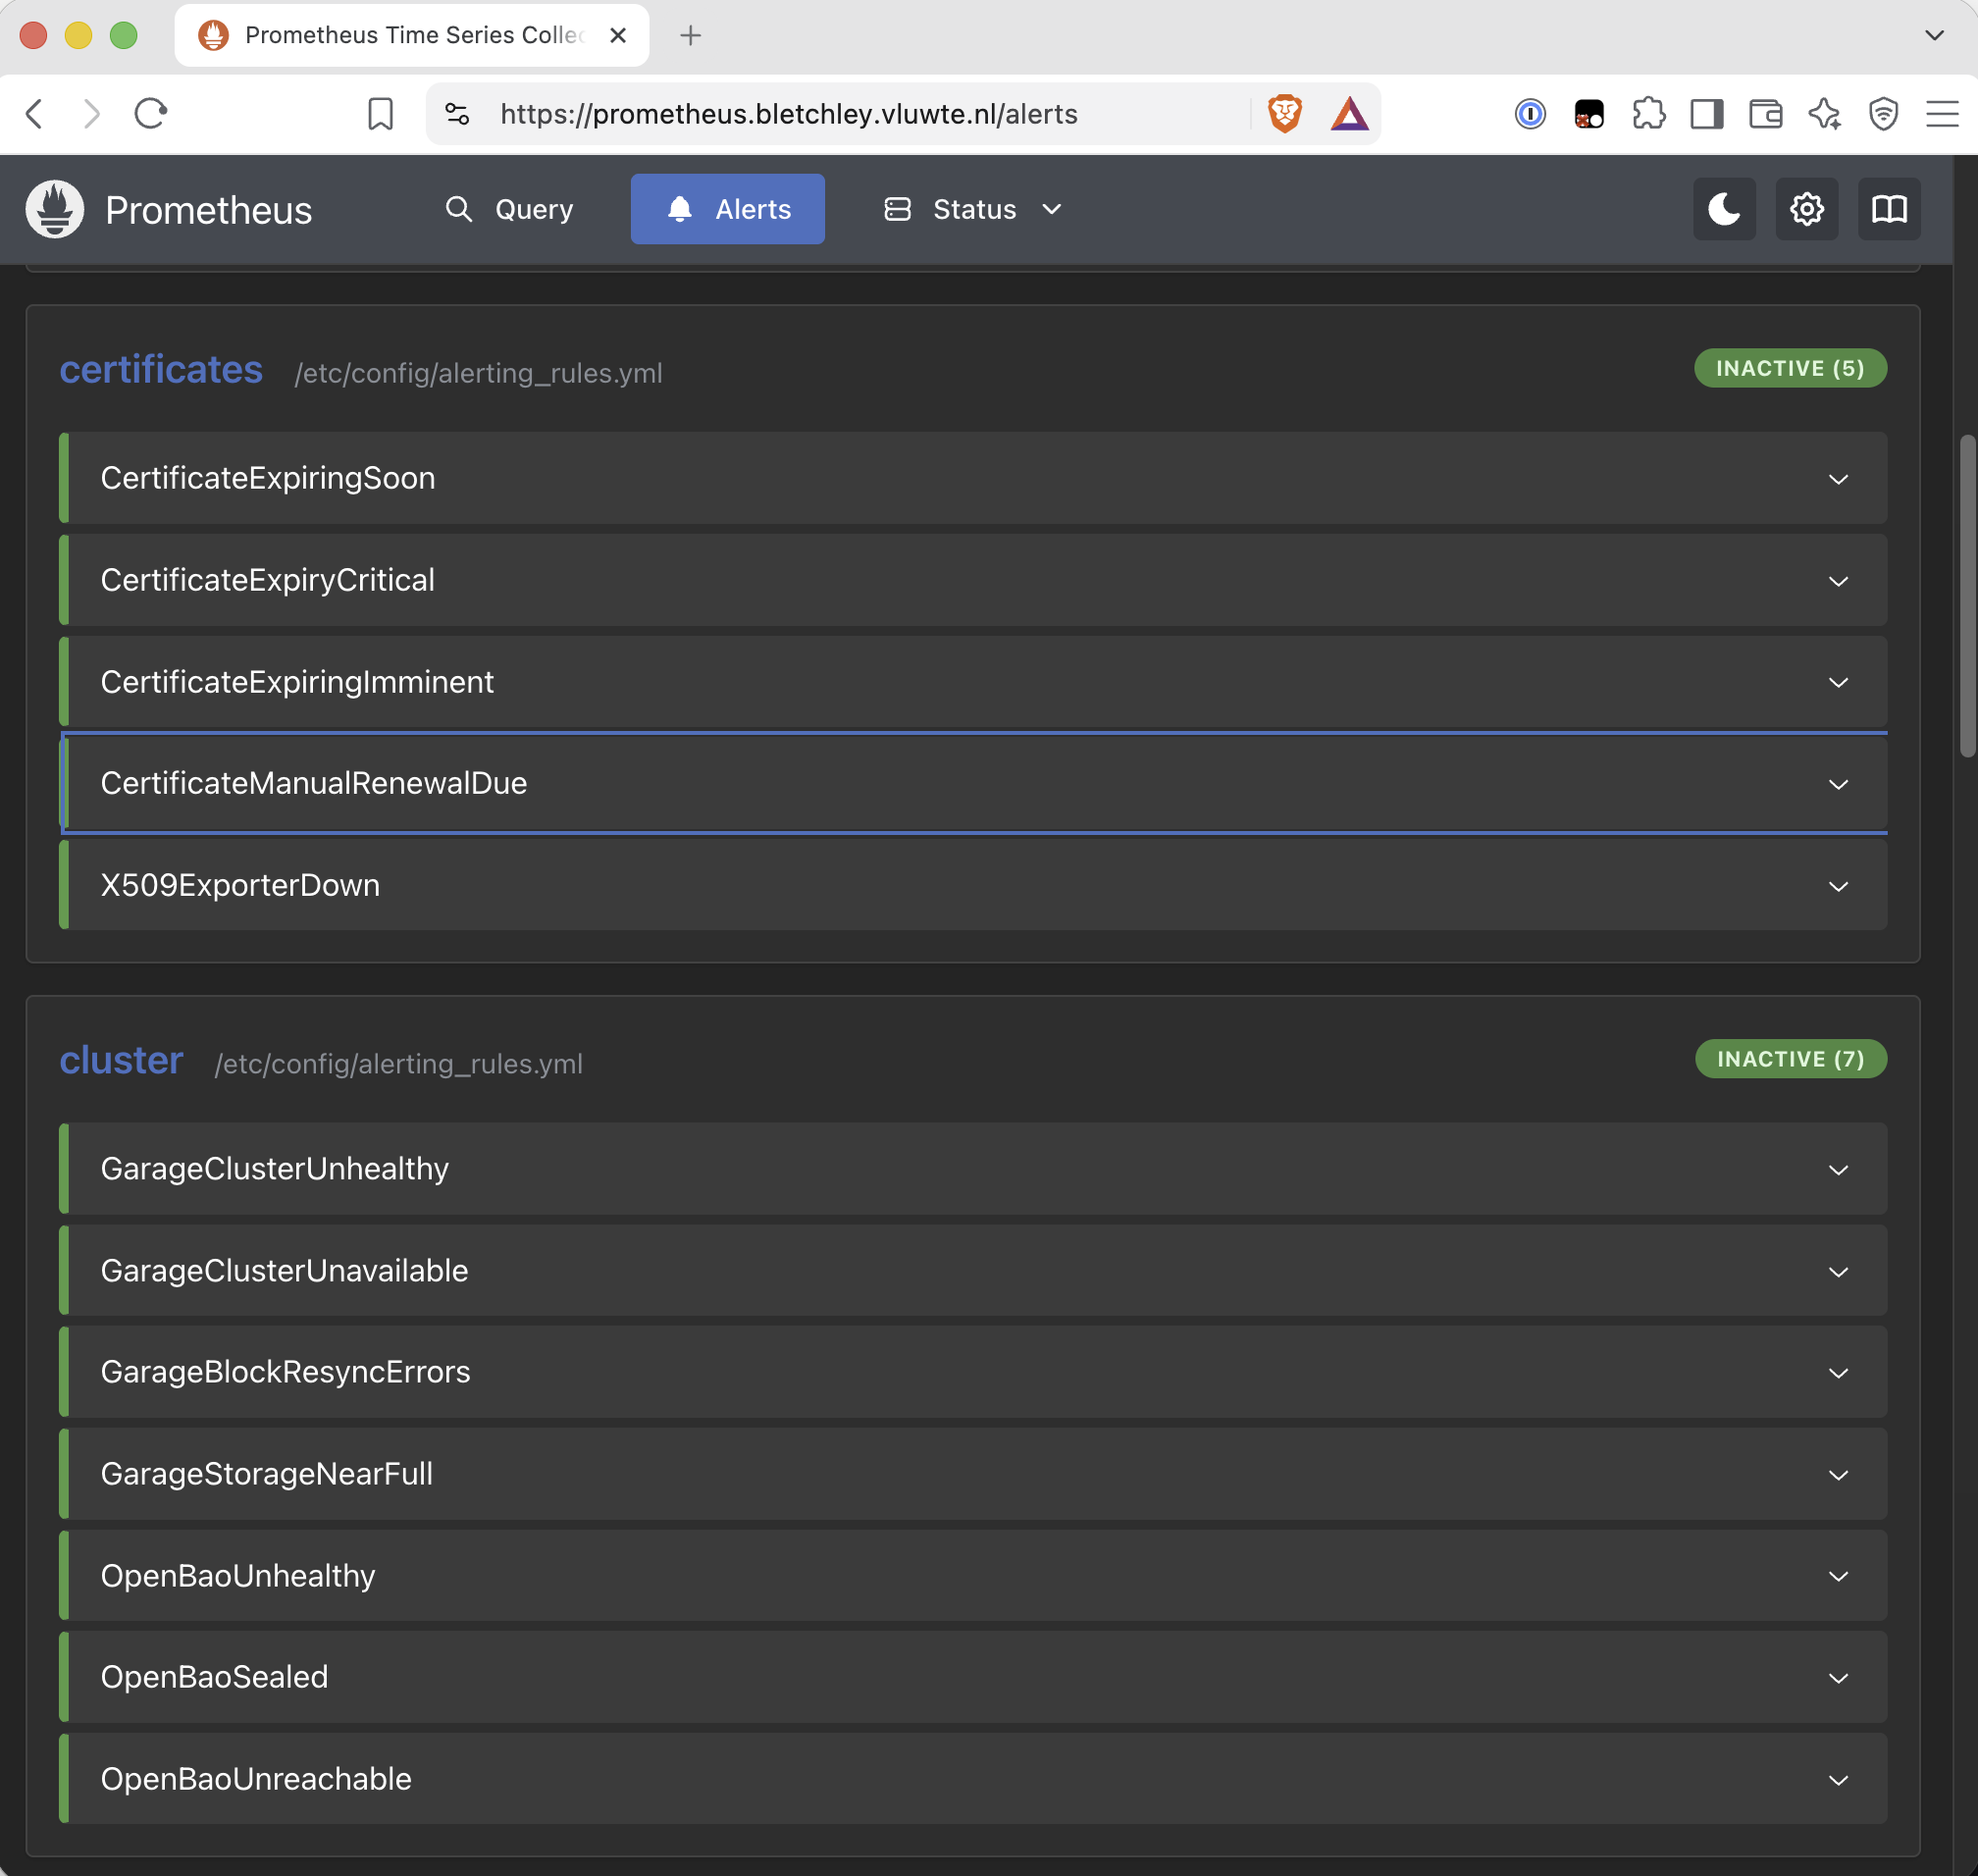The height and width of the screenshot is (1876, 1978).
Task: Expand the OpenBaoSealed rule
Action: pos(973,1677)
